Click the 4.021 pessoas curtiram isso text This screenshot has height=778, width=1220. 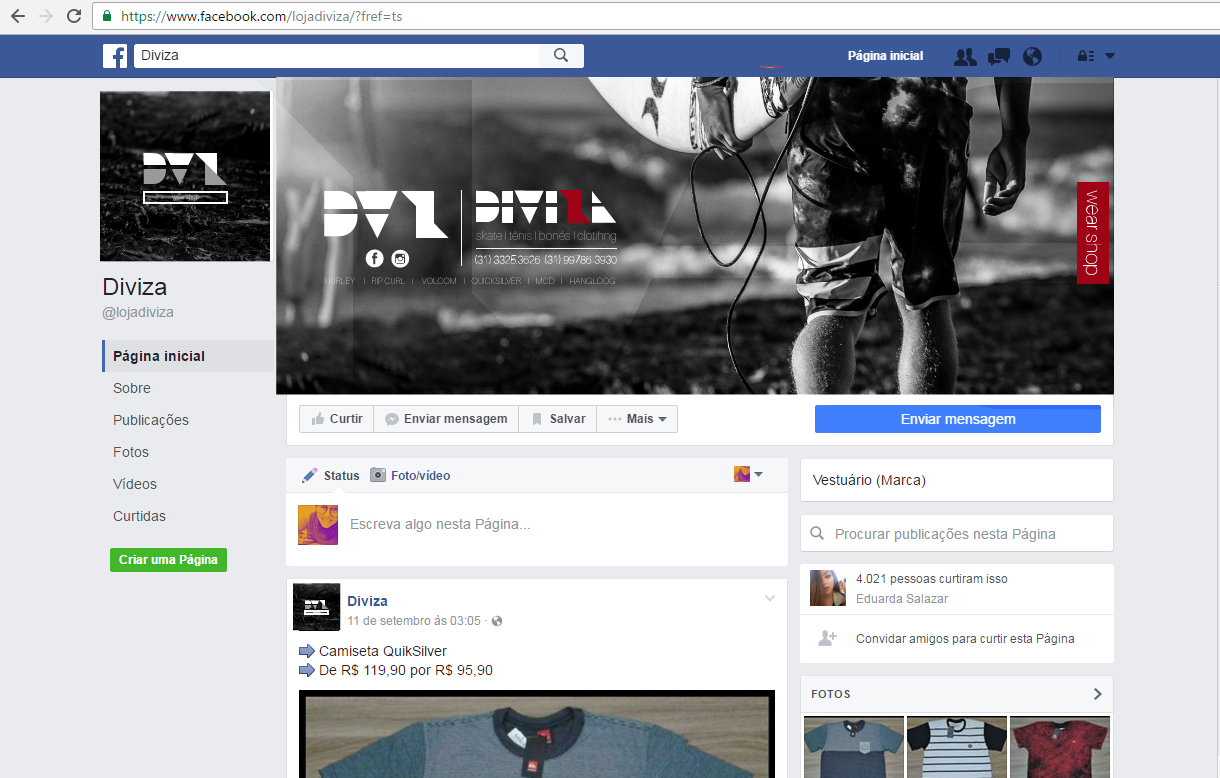coord(932,579)
